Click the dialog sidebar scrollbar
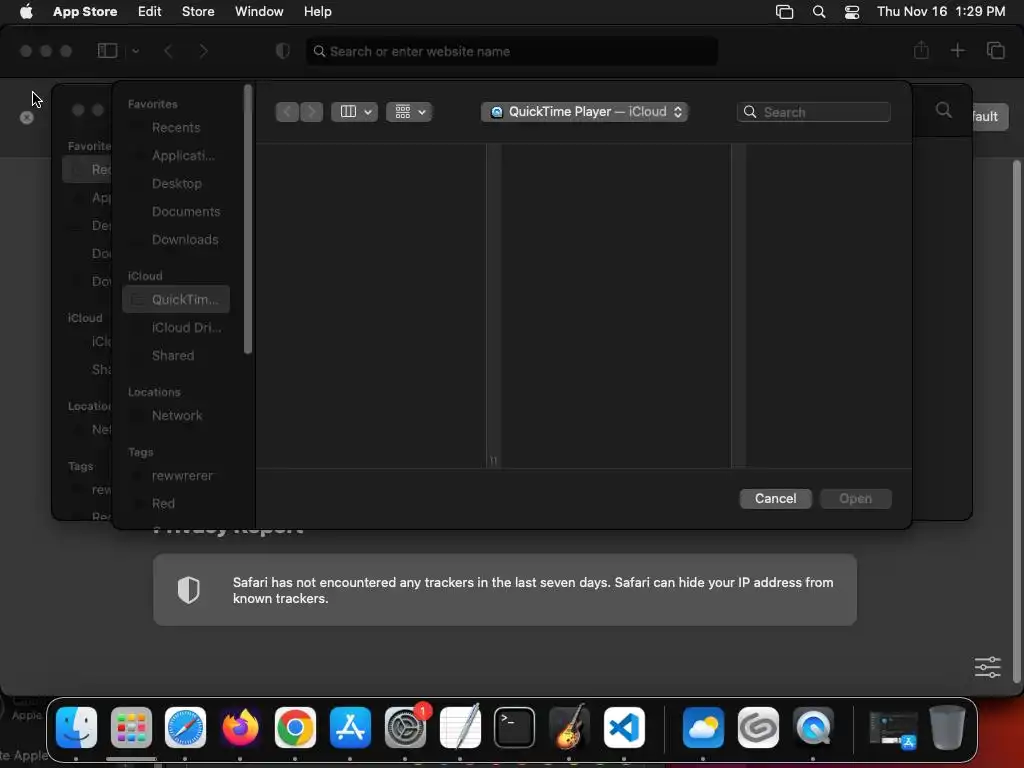This screenshot has height=768, width=1024. click(248, 219)
